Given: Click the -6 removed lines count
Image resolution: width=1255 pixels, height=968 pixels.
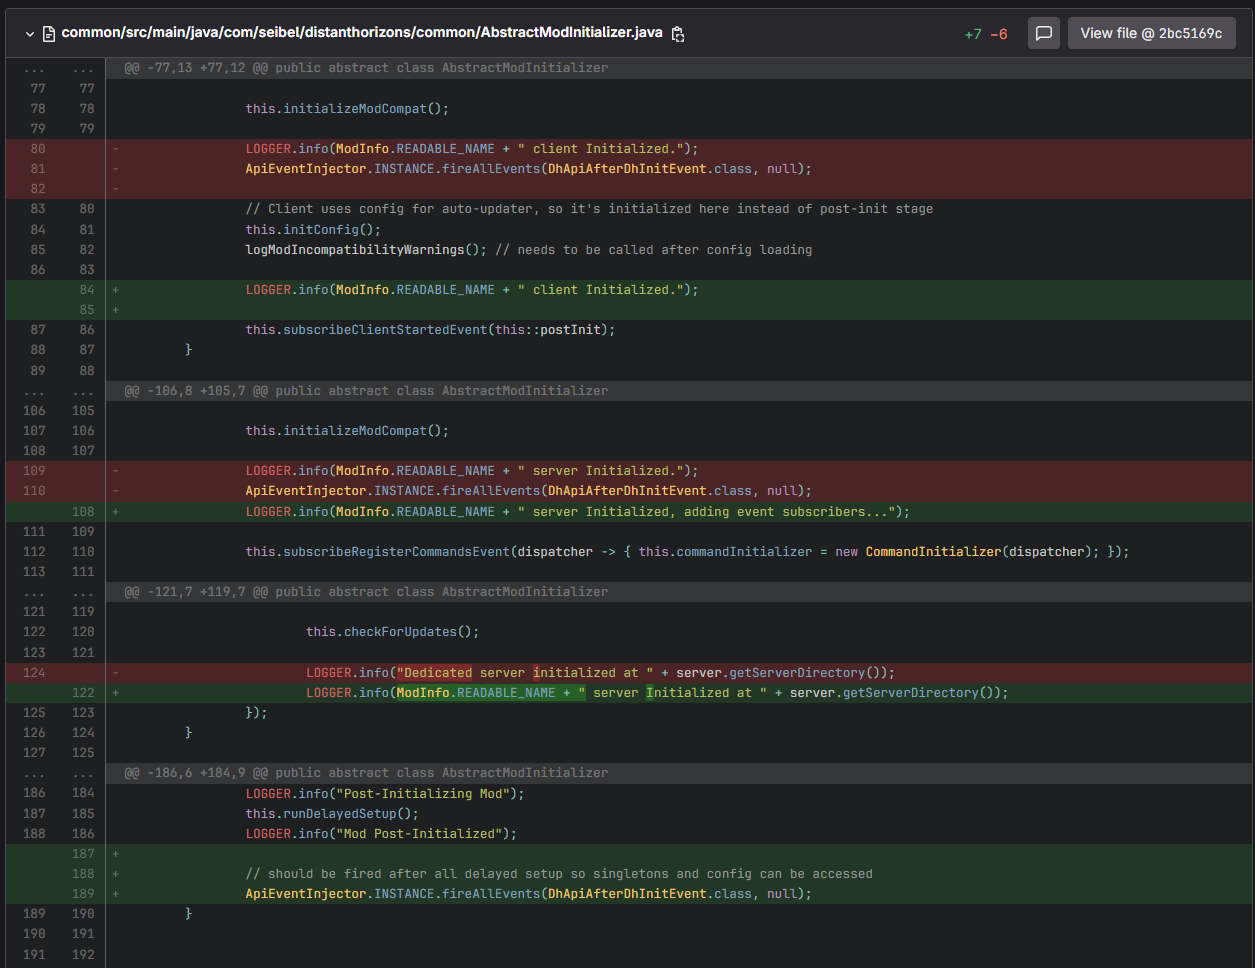Looking at the screenshot, I should pyautogui.click(x=998, y=34).
